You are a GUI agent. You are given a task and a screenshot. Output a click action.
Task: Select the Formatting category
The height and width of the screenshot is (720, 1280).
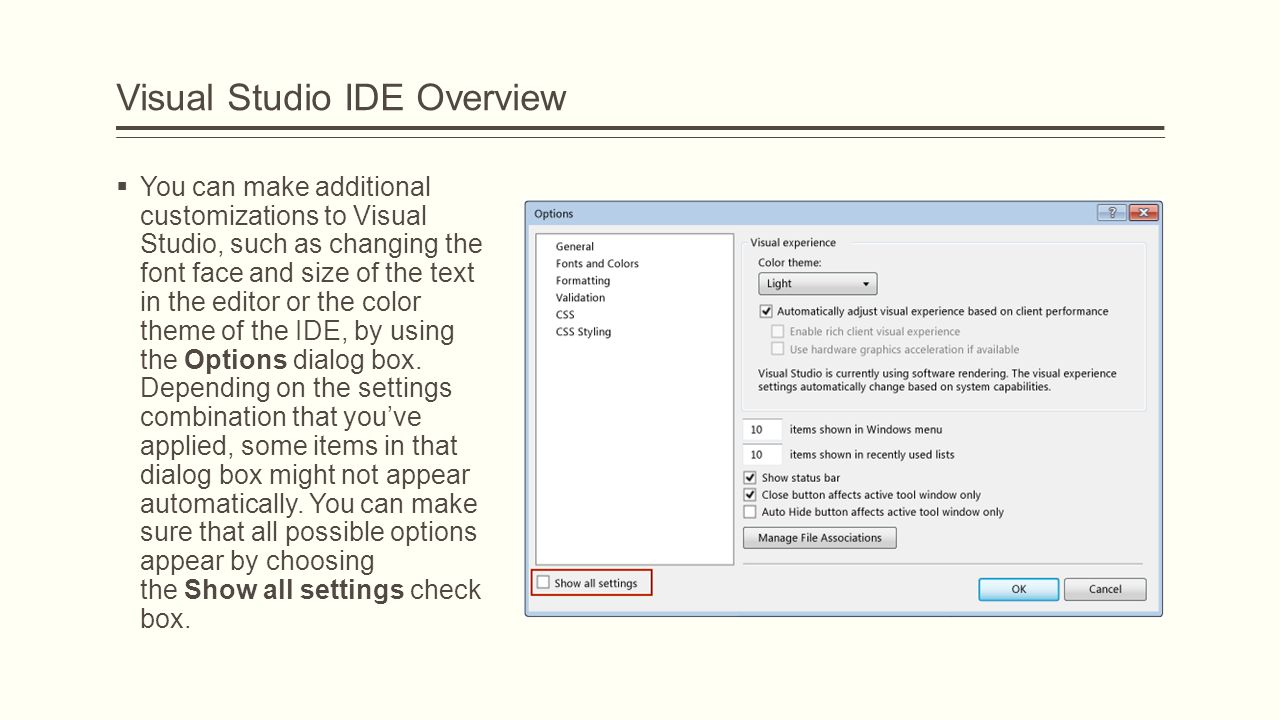coord(583,280)
